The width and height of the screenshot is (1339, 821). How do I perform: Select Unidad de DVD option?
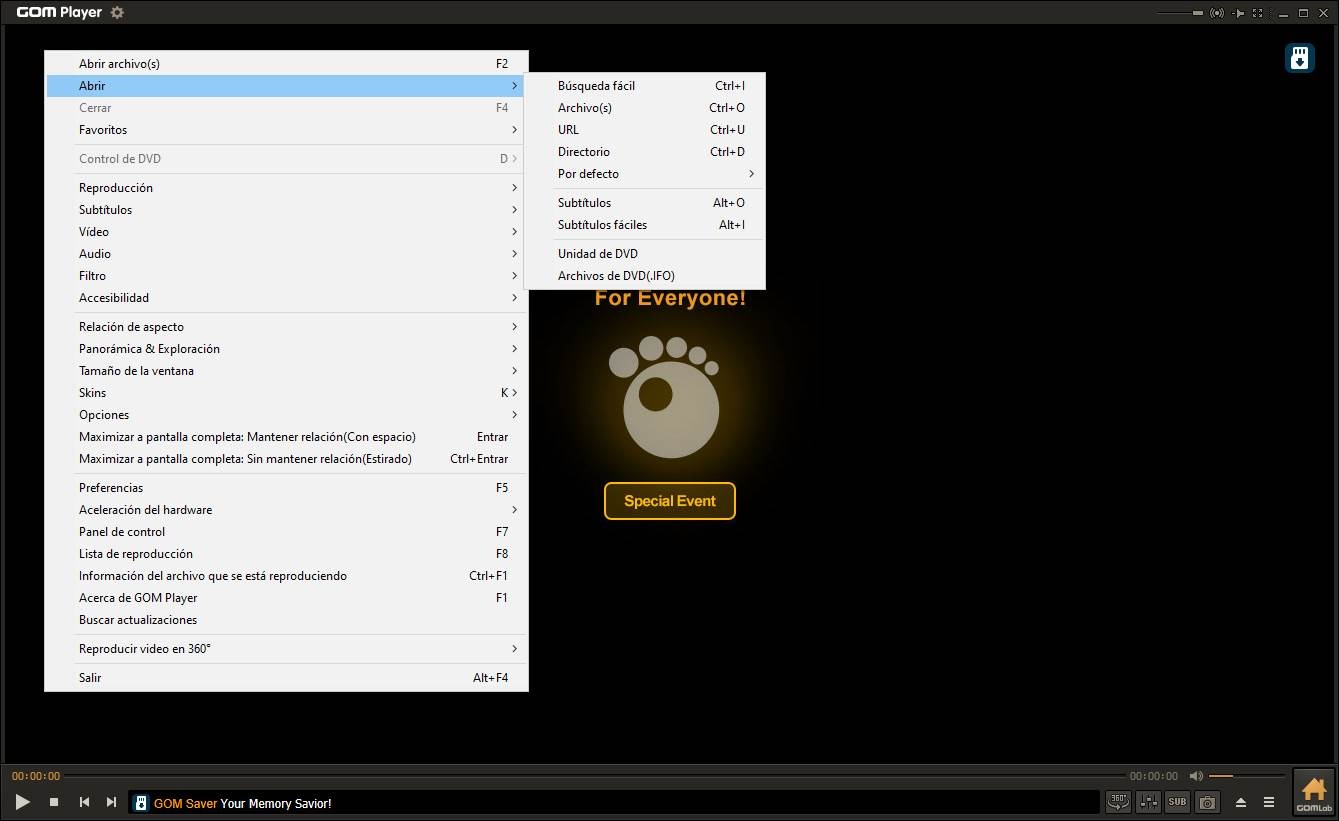[645, 254]
